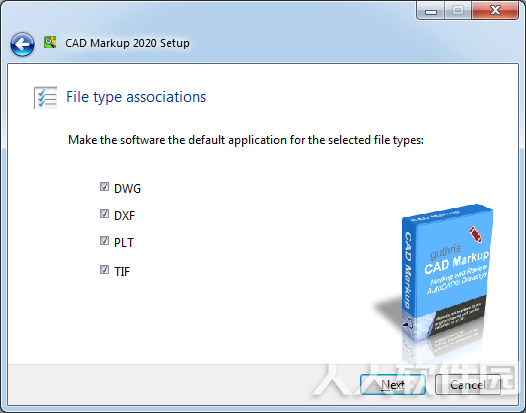The image size is (526, 413).
Task: Click the "File type associations" heading
Action: point(136,97)
